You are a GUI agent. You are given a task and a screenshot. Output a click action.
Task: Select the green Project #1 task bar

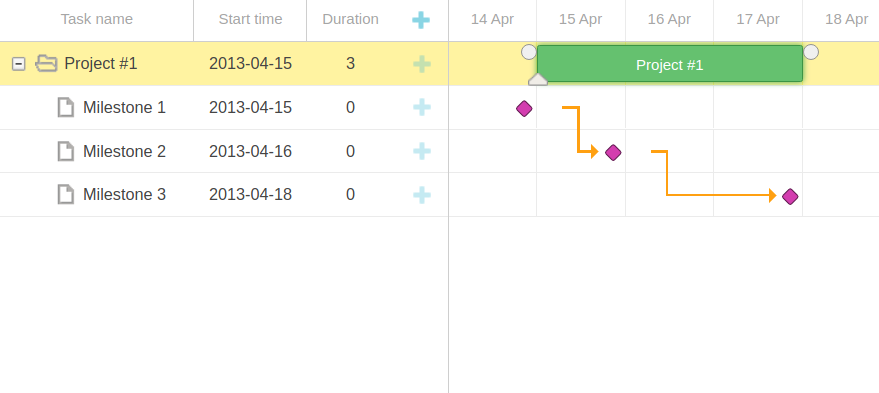(670, 64)
